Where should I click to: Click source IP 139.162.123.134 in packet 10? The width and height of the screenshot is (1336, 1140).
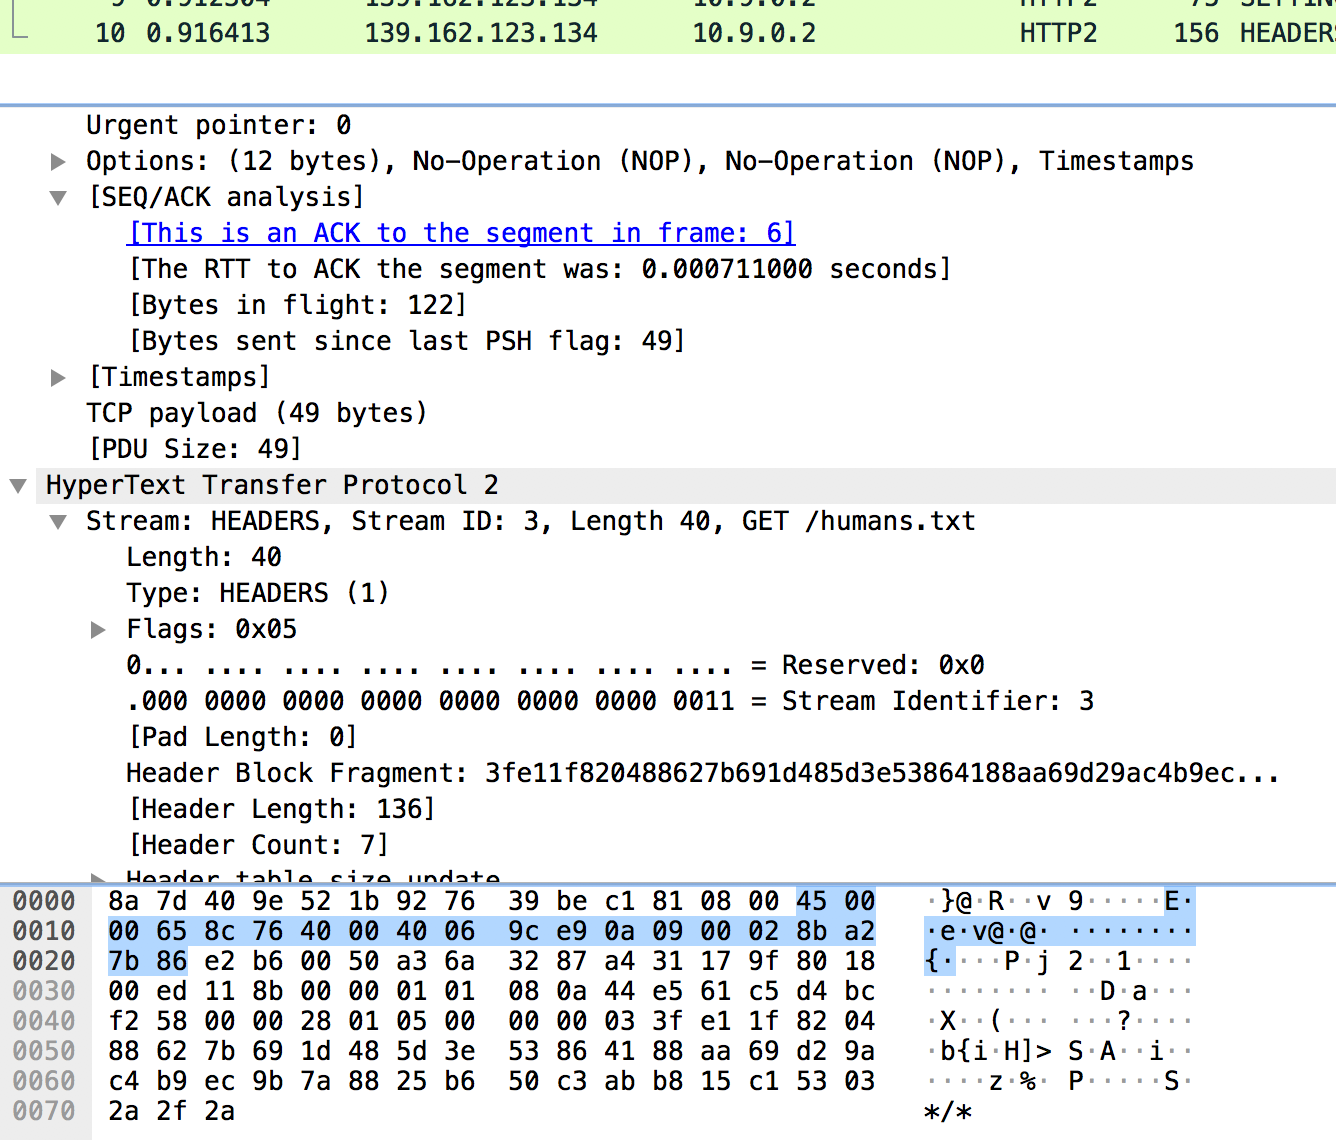pos(481,33)
